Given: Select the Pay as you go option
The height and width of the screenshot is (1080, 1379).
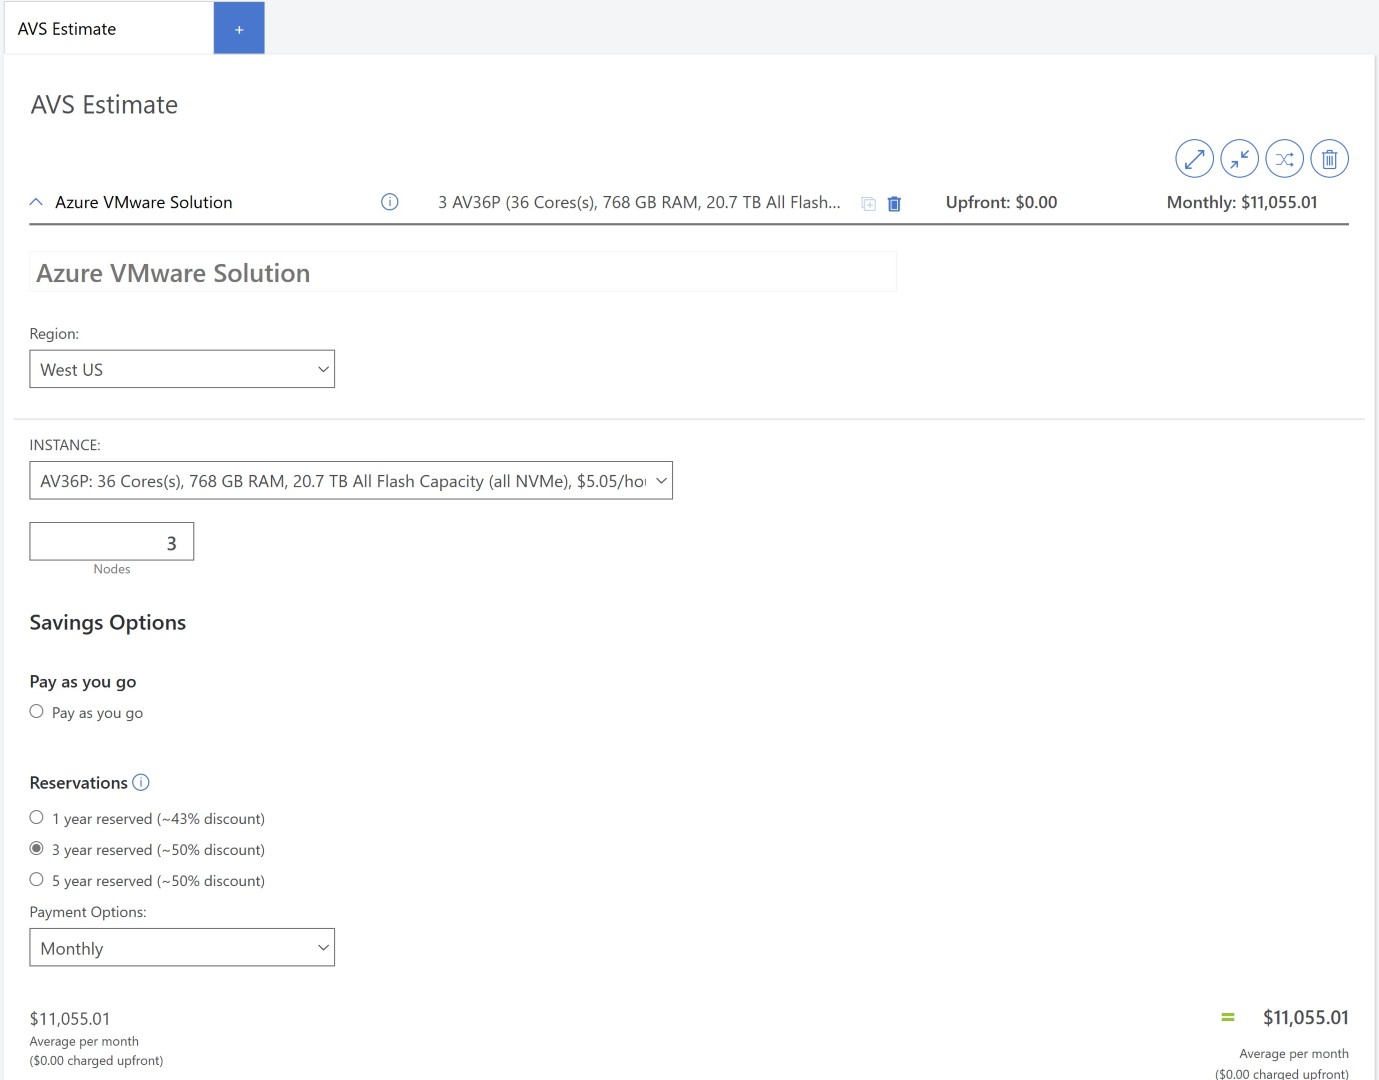Looking at the screenshot, I should point(37,711).
